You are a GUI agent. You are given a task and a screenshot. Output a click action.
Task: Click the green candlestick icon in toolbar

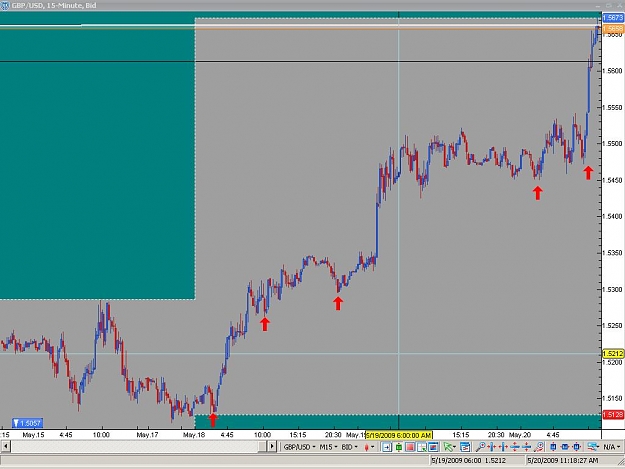click(399, 447)
